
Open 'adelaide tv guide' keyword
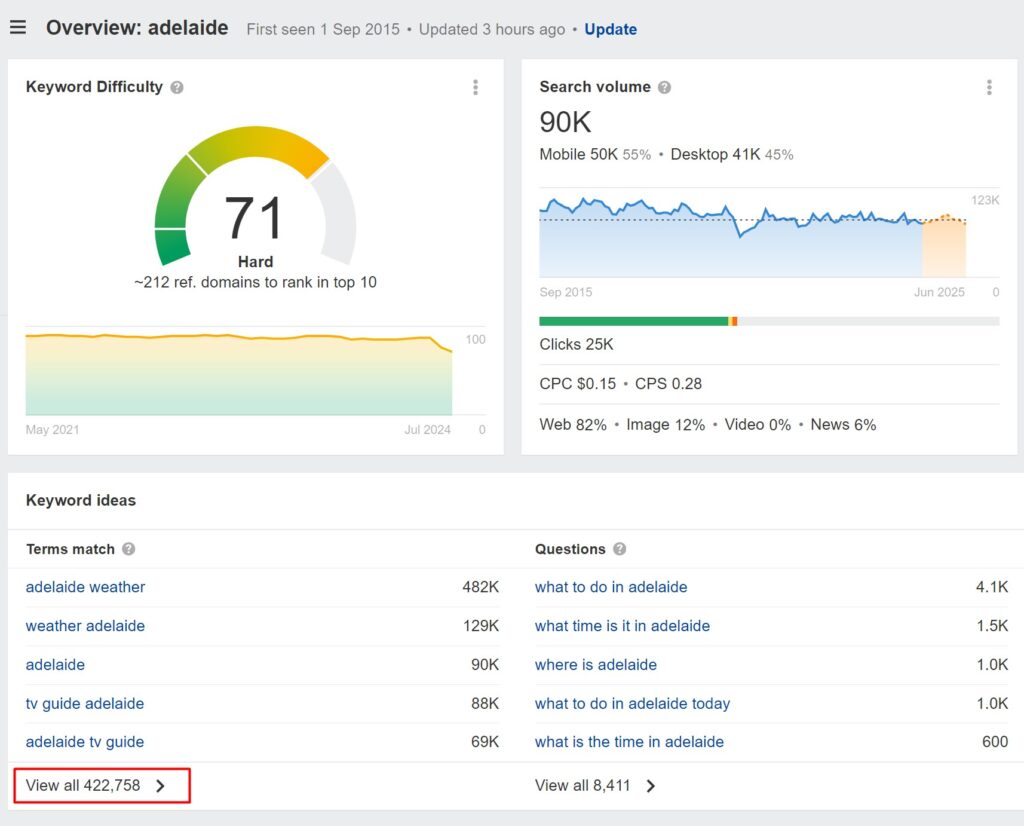pos(85,742)
